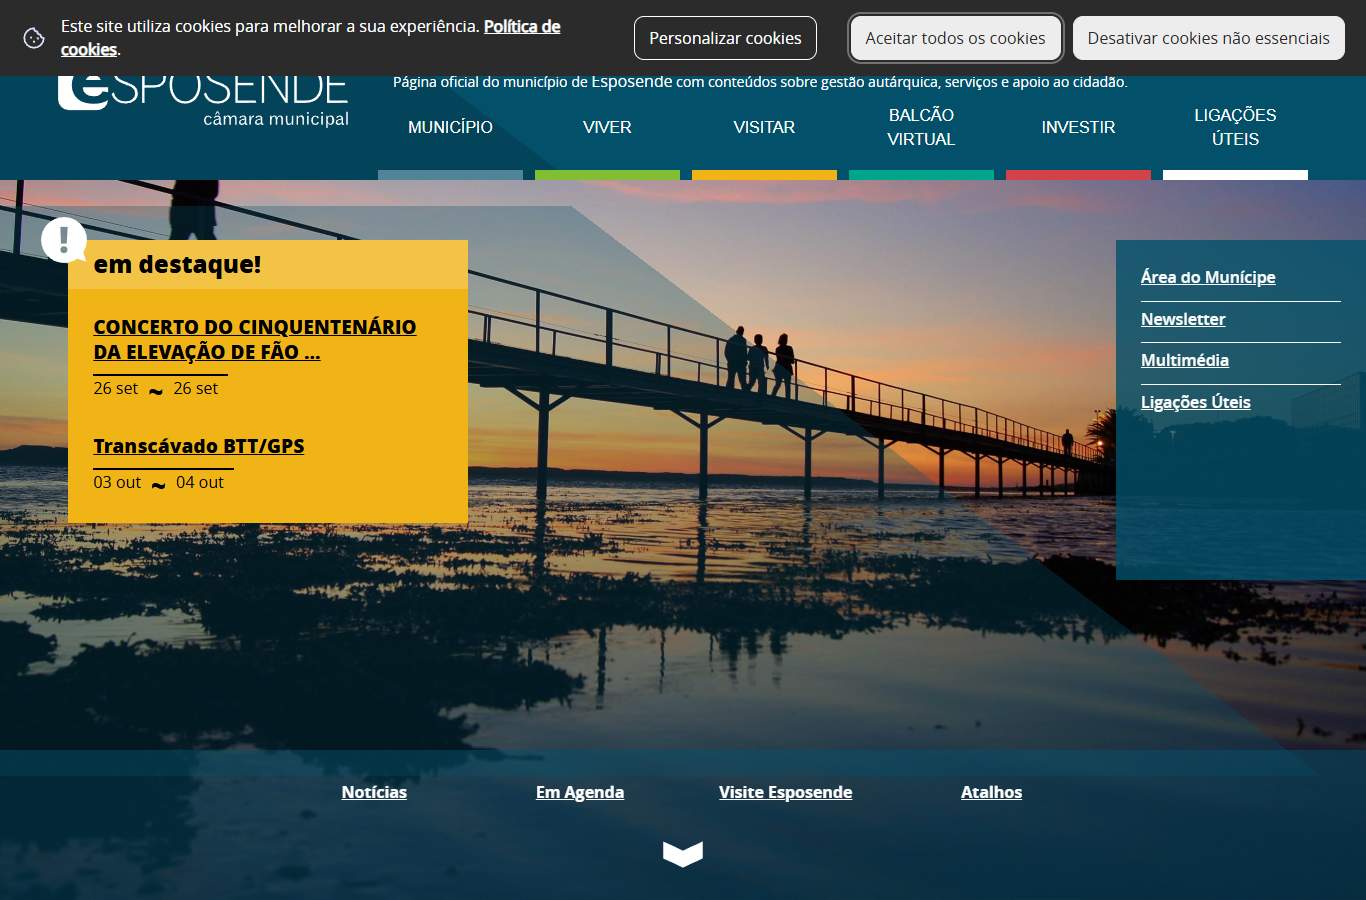This screenshot has width=1366, height=900.
Task: Open the Ligações Úteis top menu
Action: [1235, 127]
